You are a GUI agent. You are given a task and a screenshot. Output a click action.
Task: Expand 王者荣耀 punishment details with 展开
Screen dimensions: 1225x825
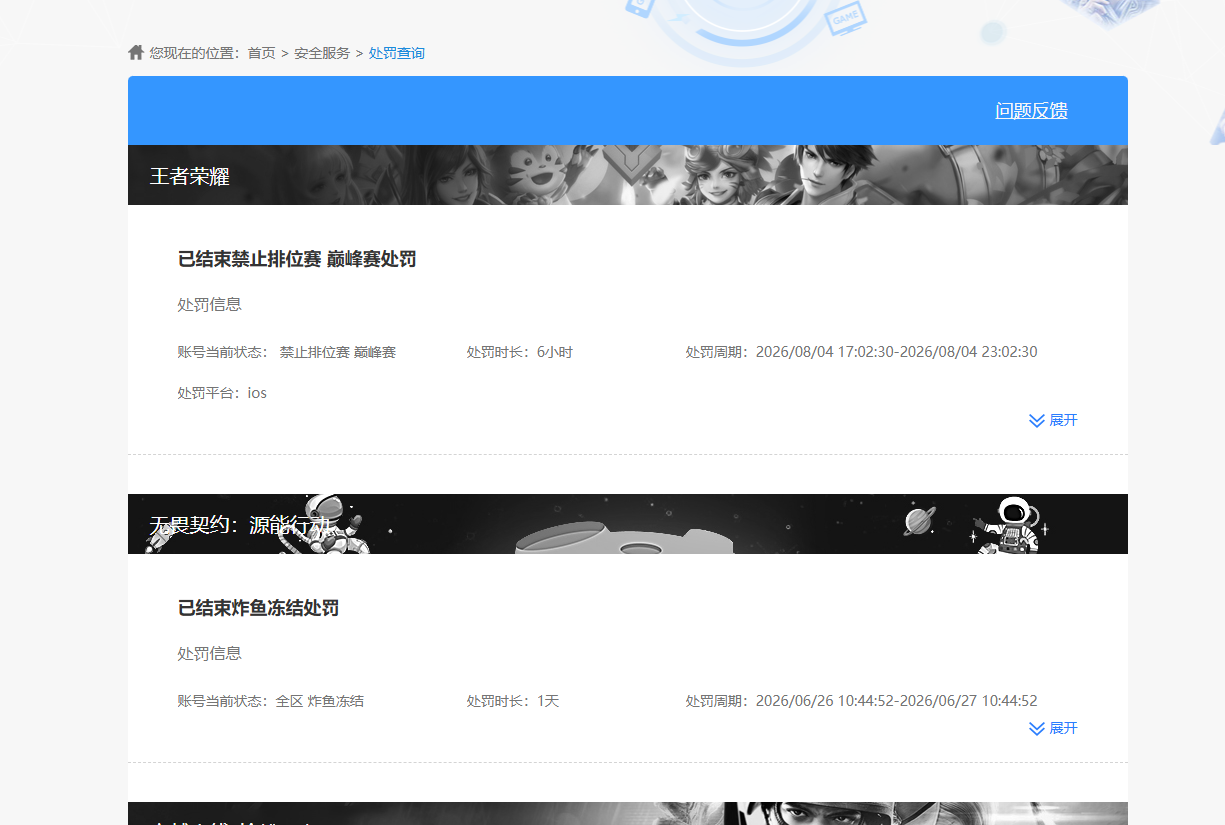pyautogui.click(x=1053, y=420)
